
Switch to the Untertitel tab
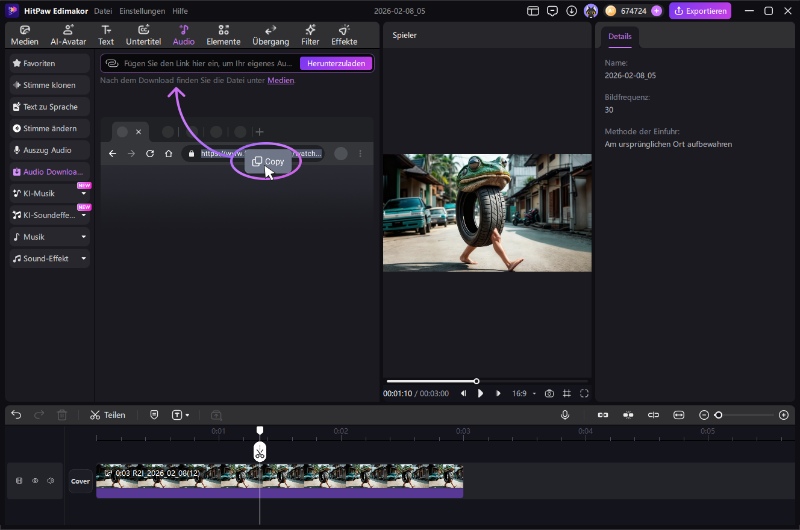[x=144, y=35]
